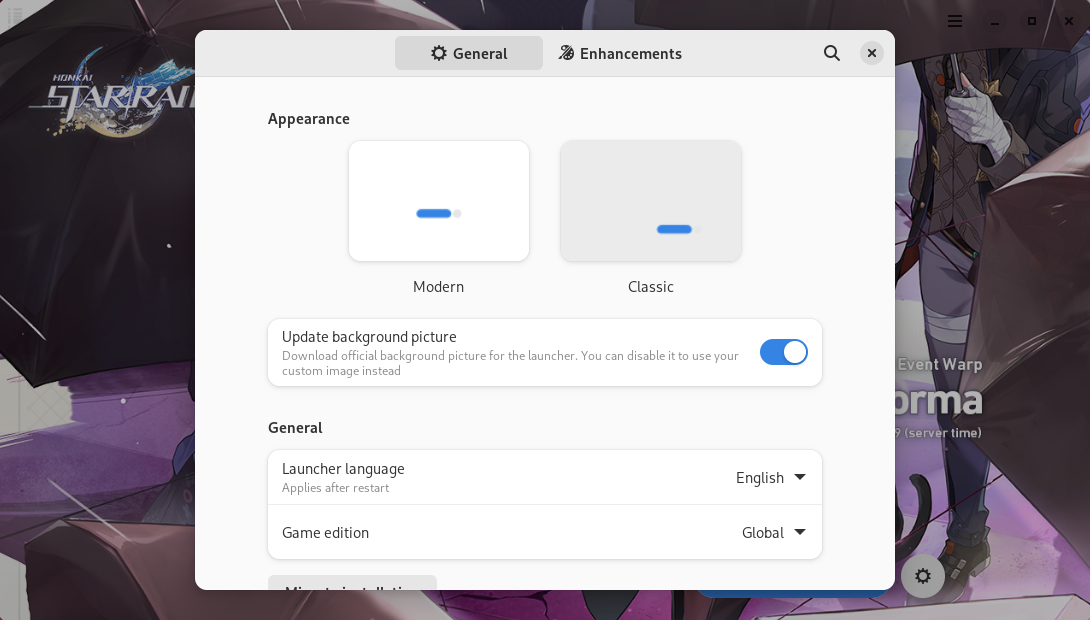Open the Game edition dropdown
The width and height of the screenshot is (1090, 620).
(773, 532)
